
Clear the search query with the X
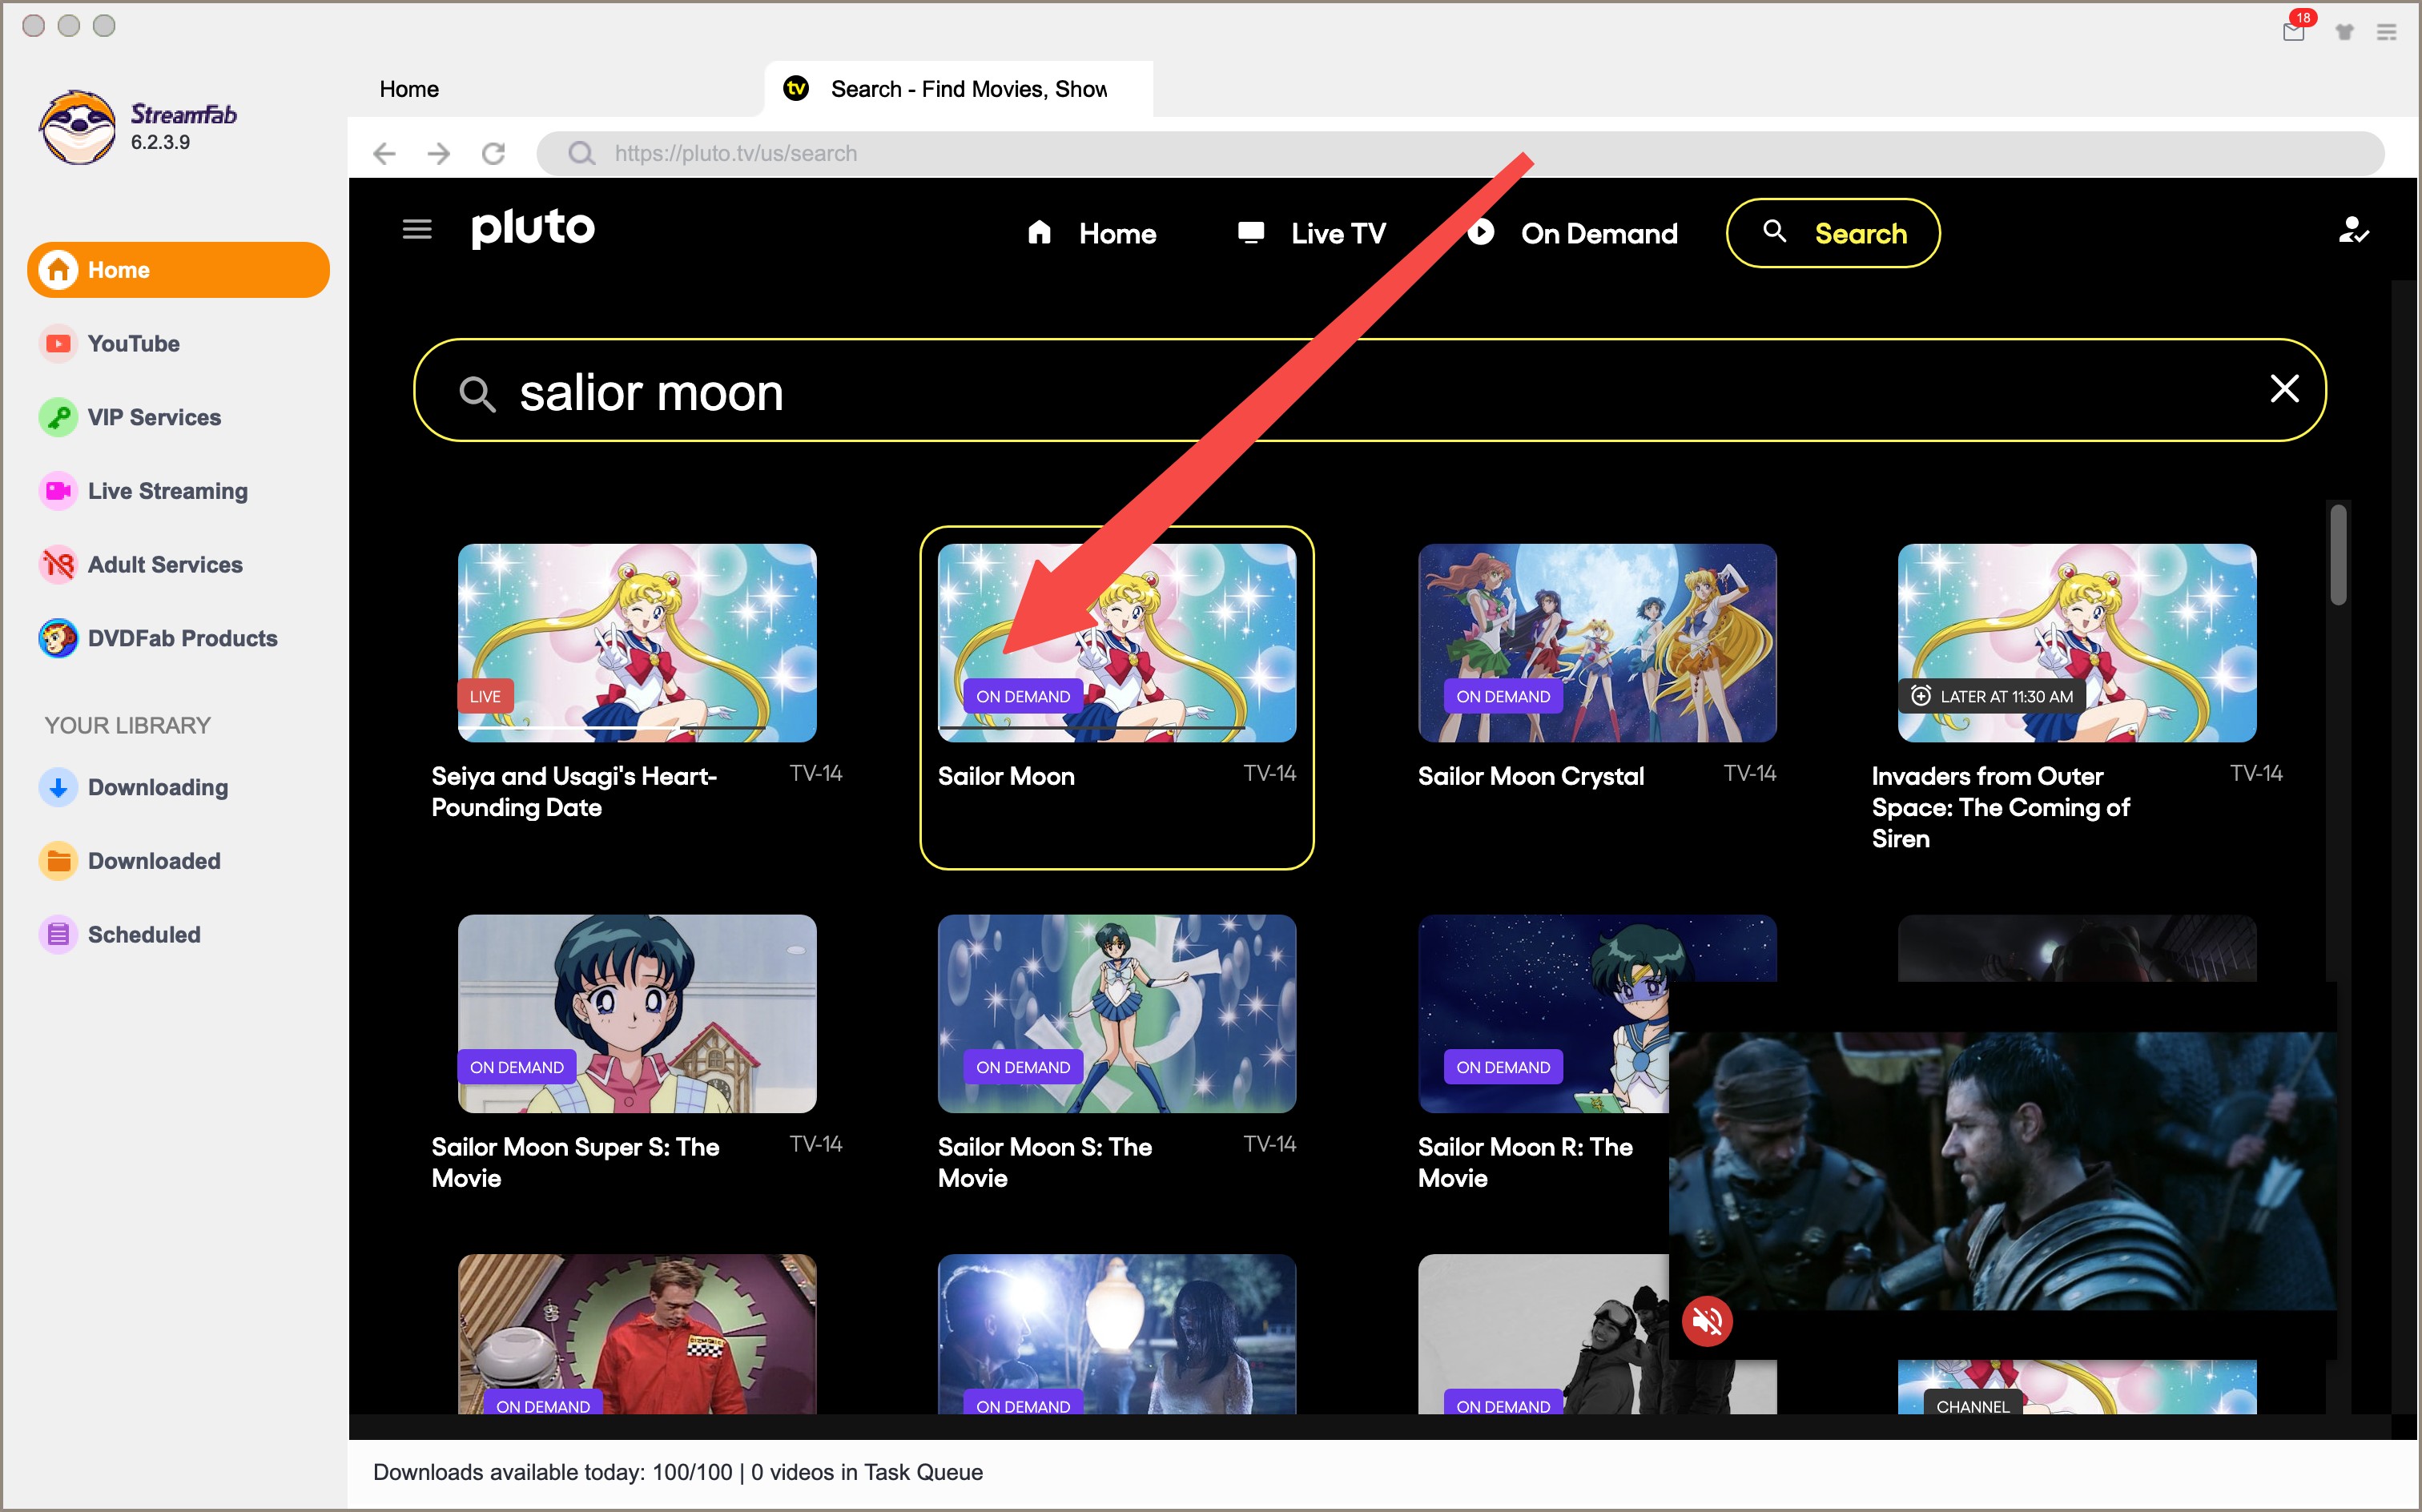(2284, 388)
